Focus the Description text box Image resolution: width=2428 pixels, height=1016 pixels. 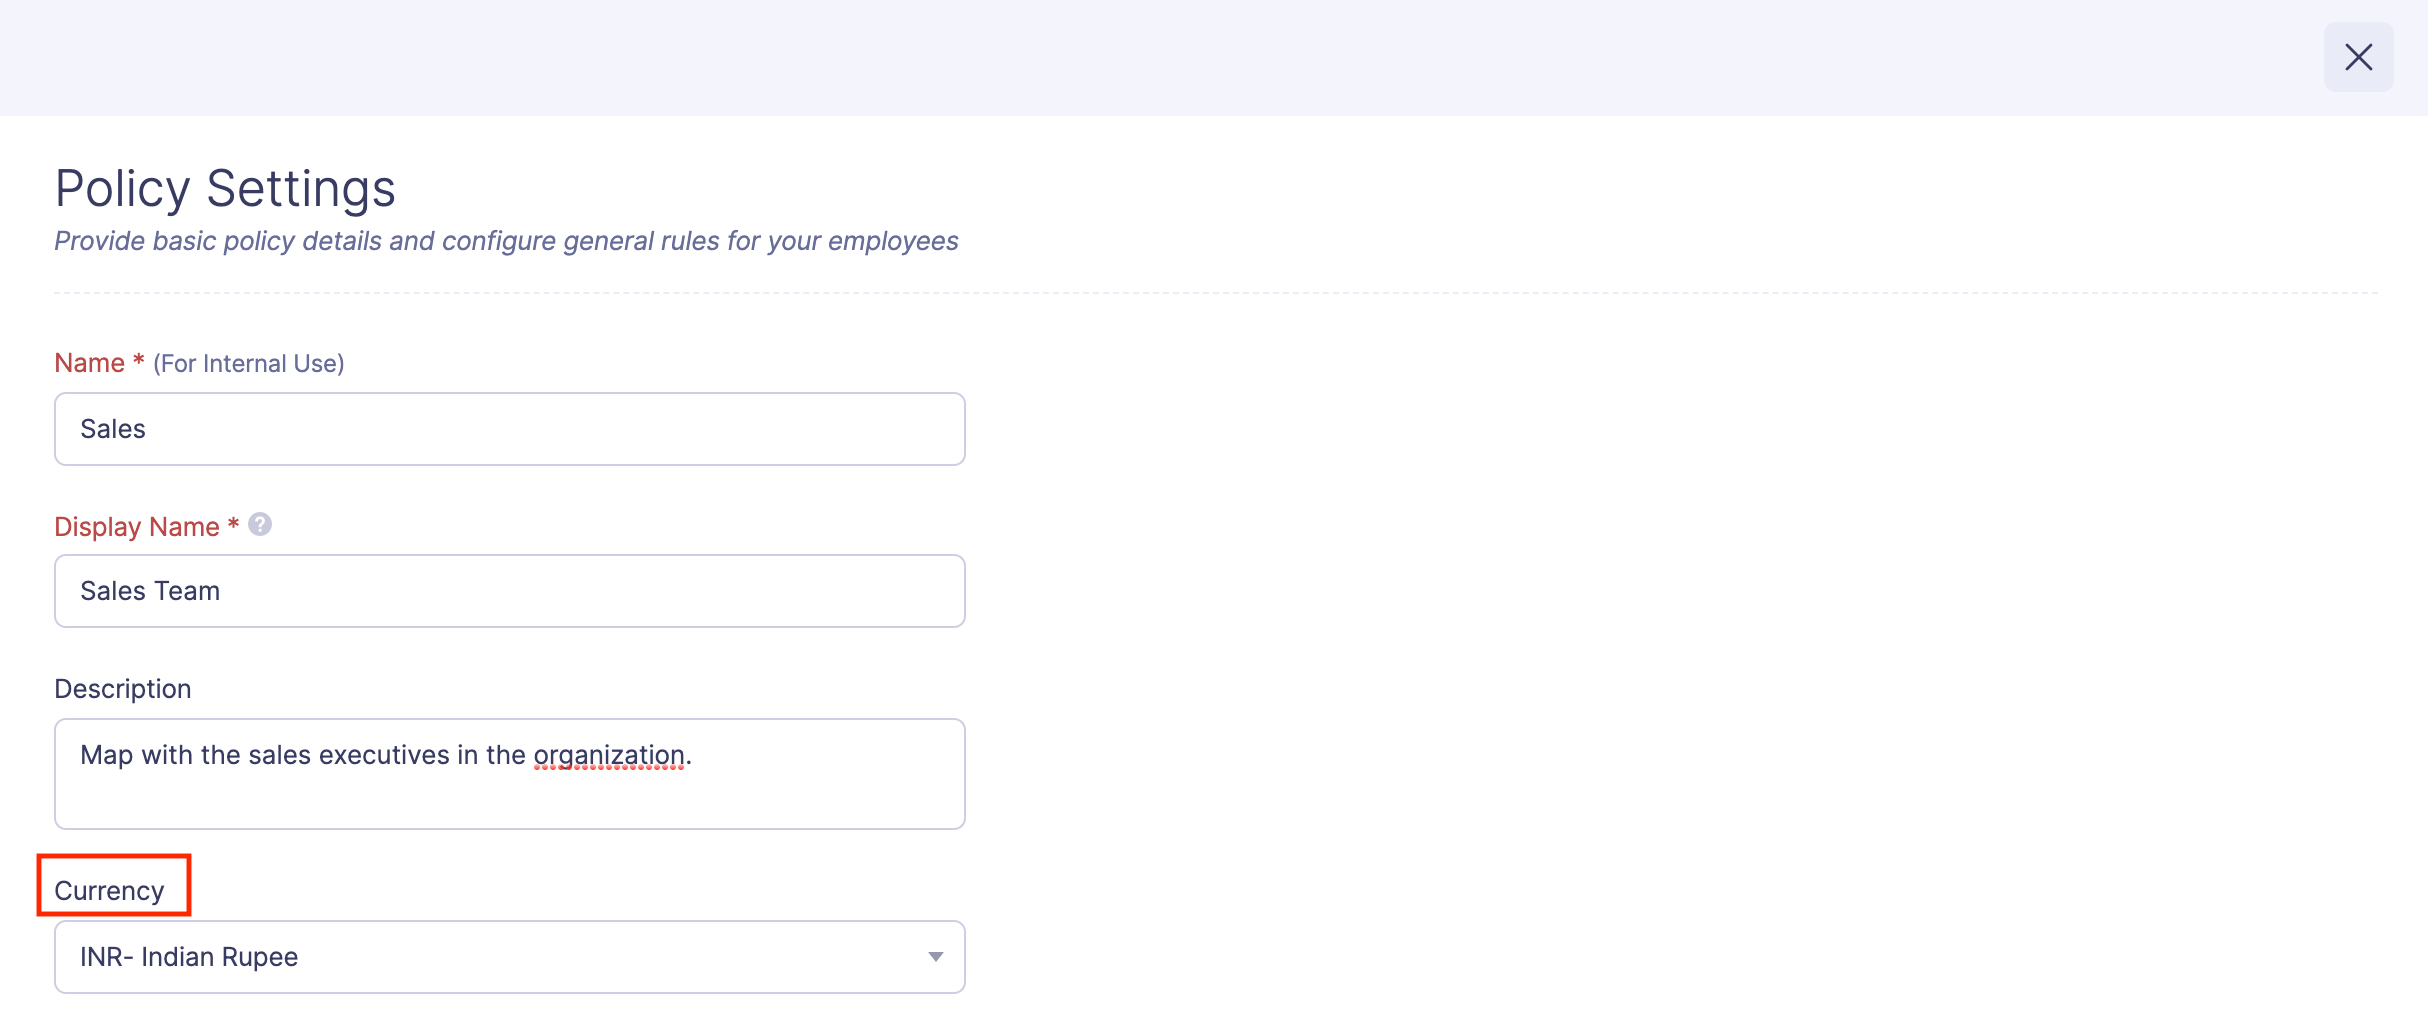[509, 773]
